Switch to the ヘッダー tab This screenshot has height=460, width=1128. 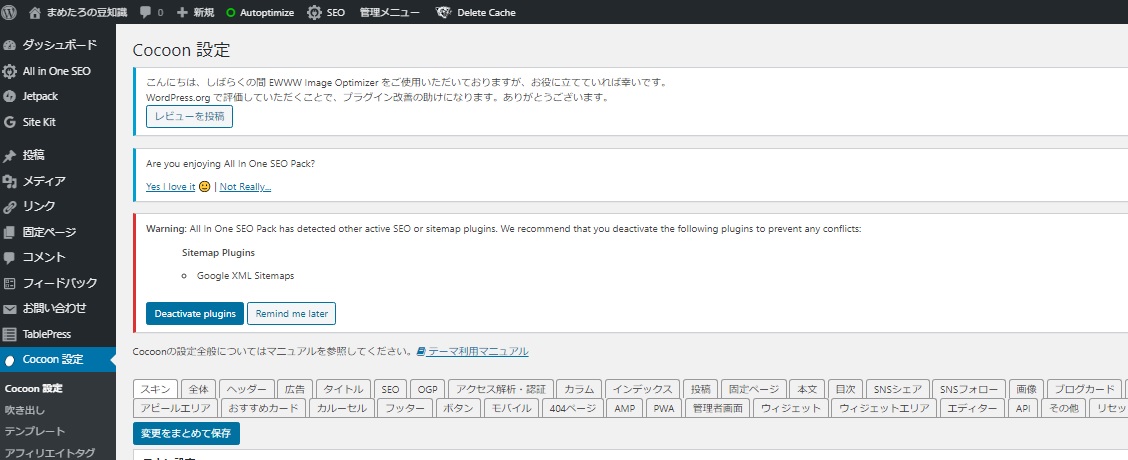tap(247, 389)
